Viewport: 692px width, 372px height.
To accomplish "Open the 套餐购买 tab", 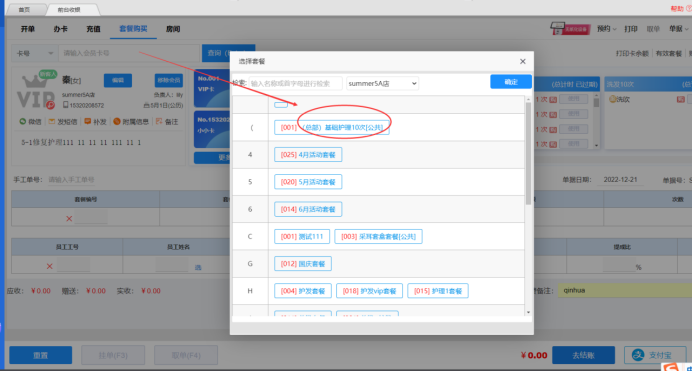I will coord(133,29).
